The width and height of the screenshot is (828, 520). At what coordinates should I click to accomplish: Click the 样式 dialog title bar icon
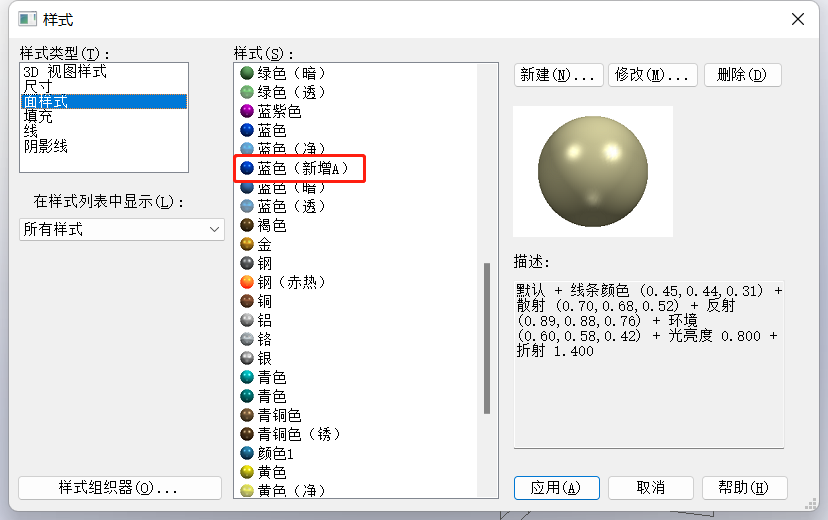pos(27,20)
